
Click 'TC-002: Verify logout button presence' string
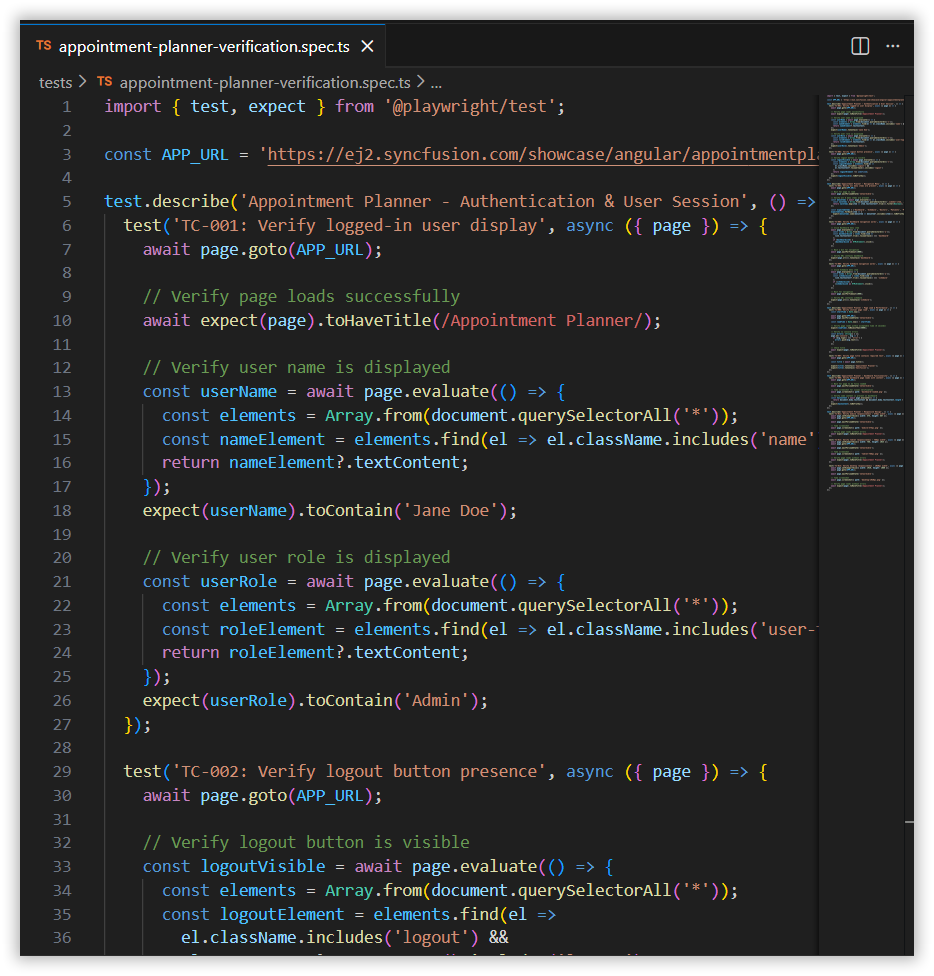point(359,772)
